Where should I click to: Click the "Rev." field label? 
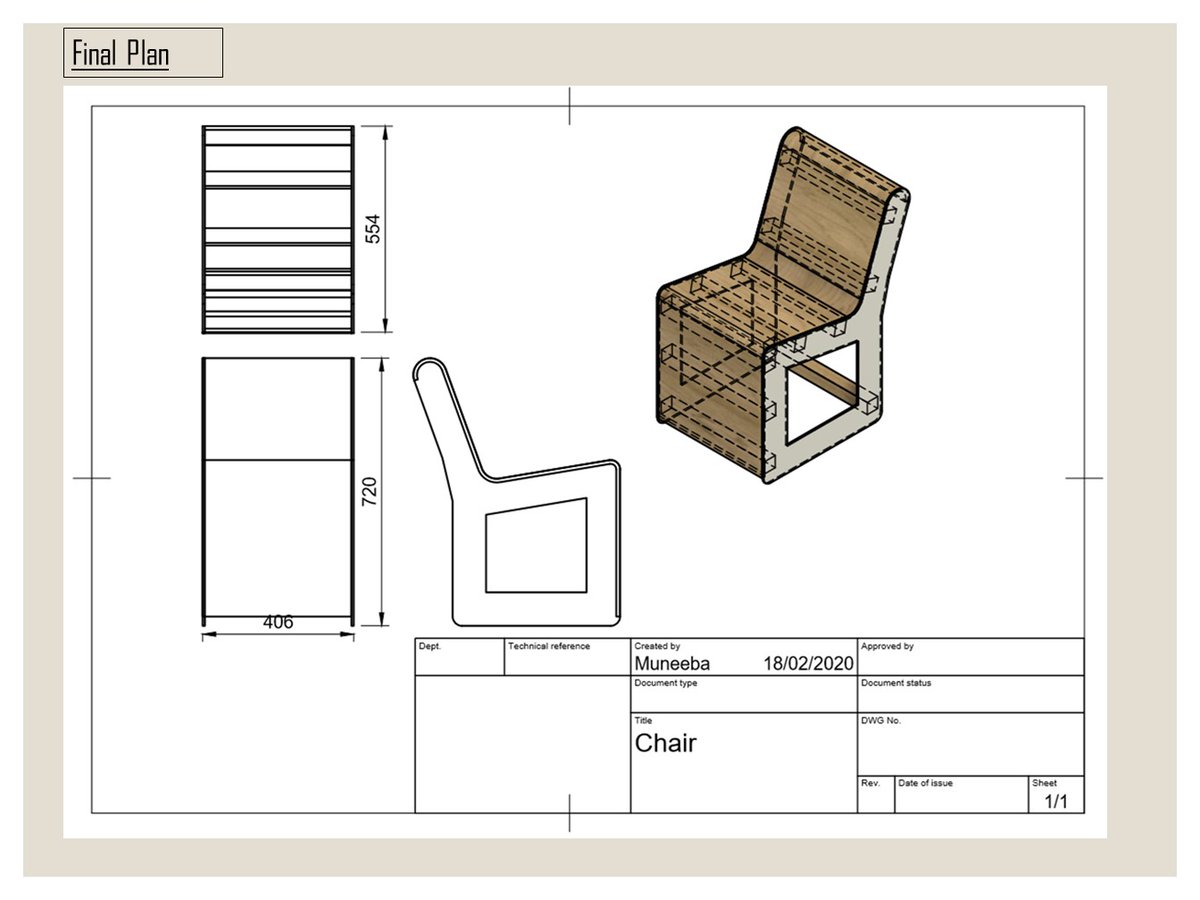870,783
